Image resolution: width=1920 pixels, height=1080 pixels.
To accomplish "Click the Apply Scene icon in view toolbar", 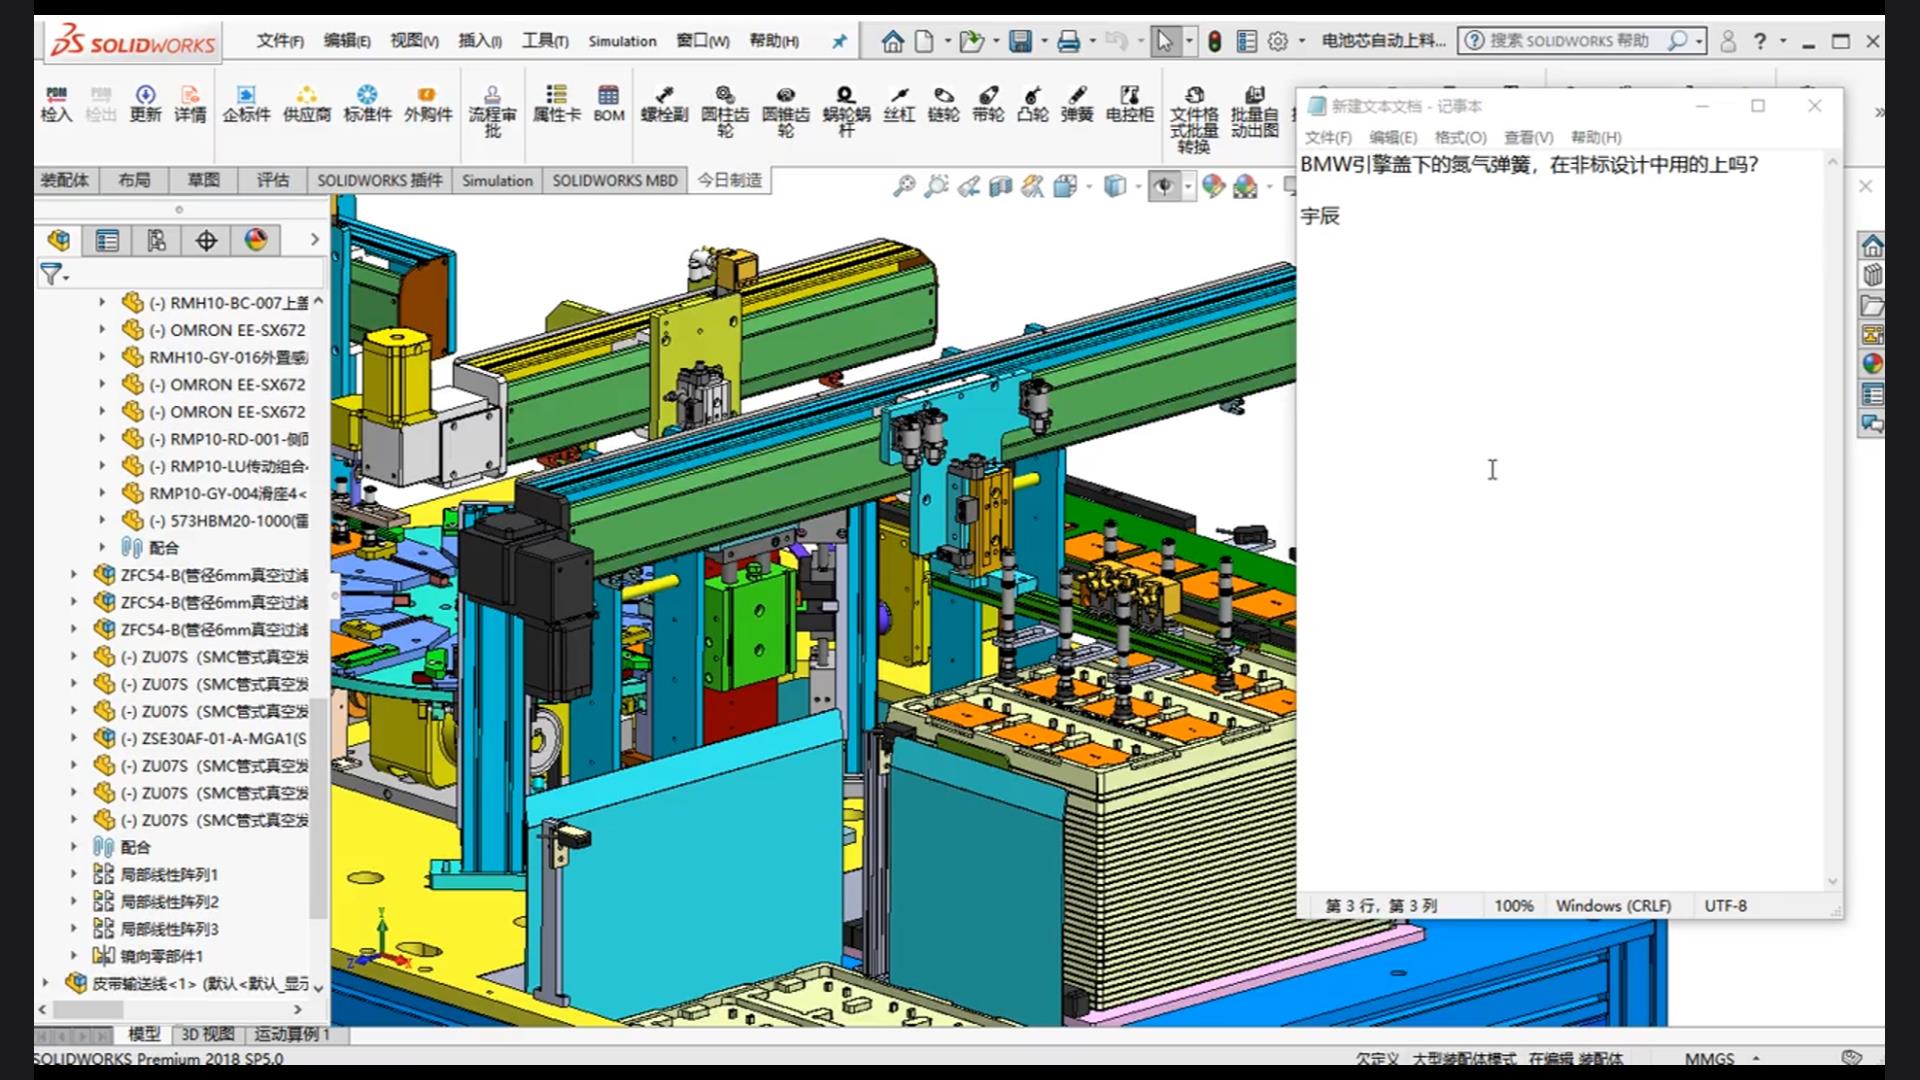I will [x=1245, y=186].
